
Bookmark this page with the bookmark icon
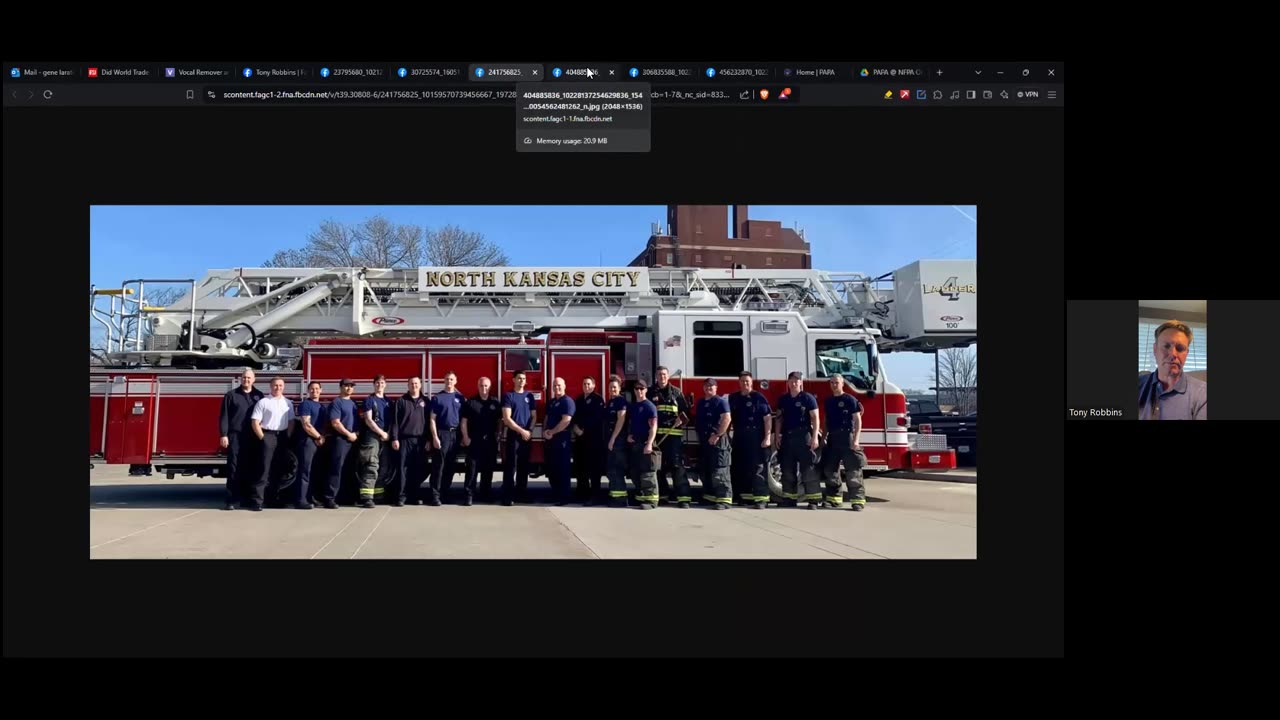190,94
